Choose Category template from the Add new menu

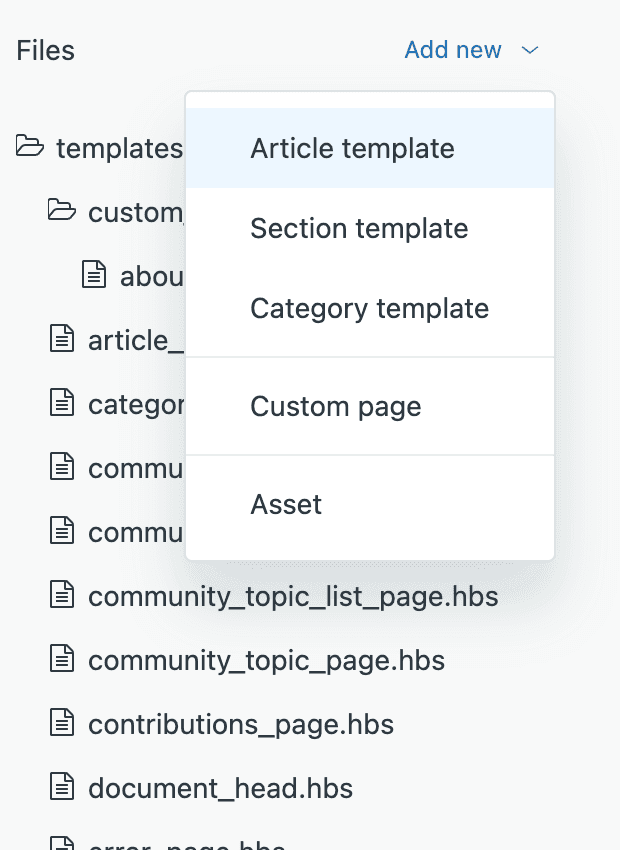368,308
